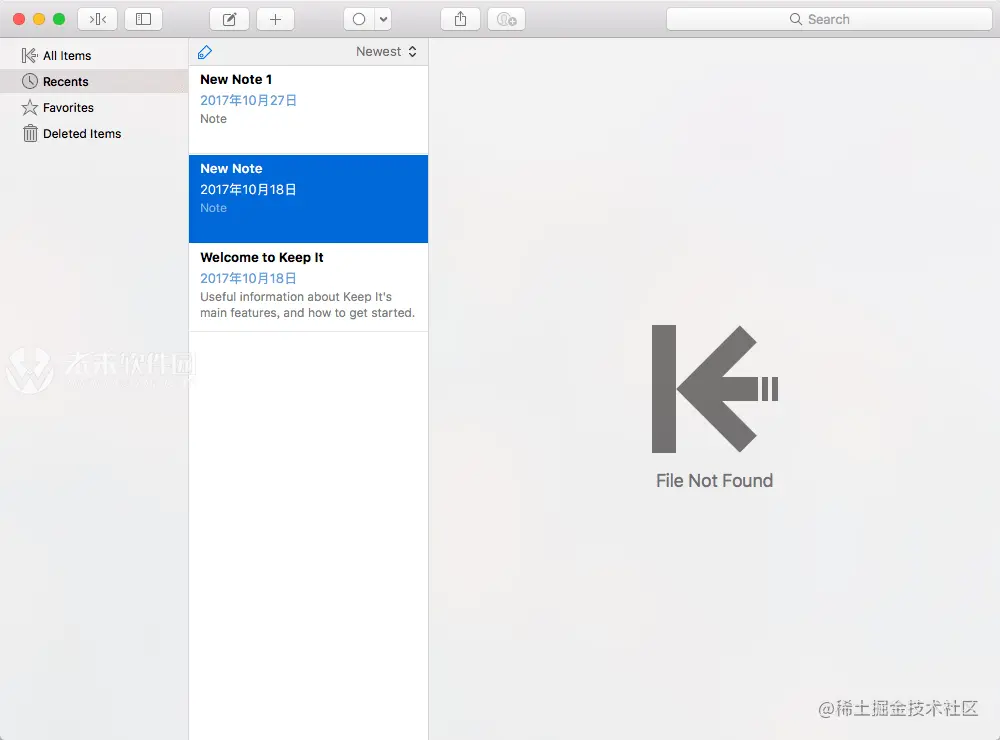Click the File Not Found message
The image size is (1000, 740).
714,480
